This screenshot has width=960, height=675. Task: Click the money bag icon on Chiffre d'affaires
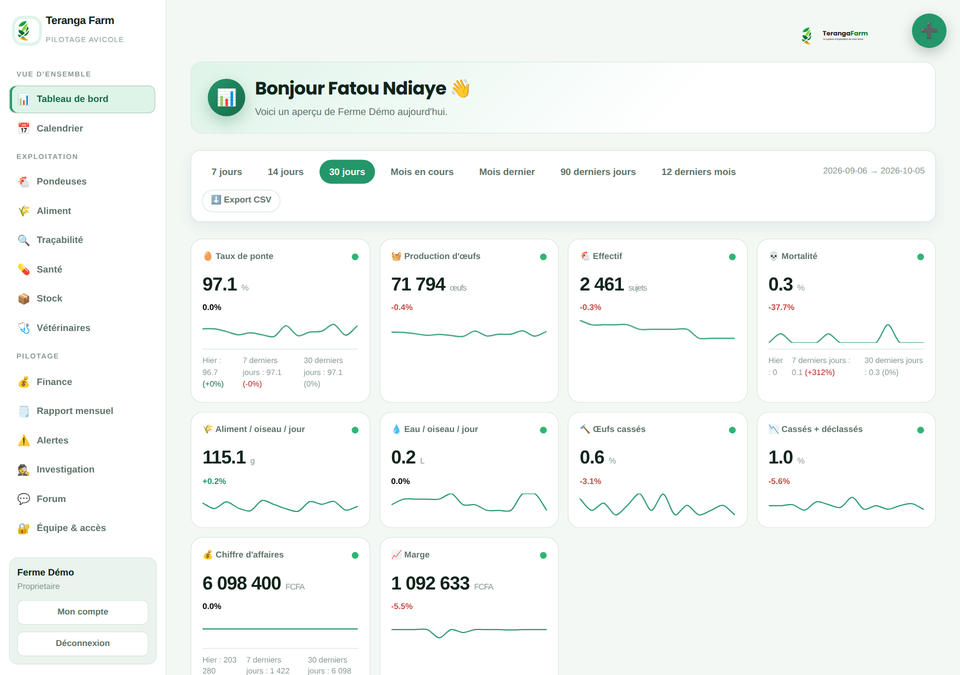pyautogui.click(x=208, y=555)
